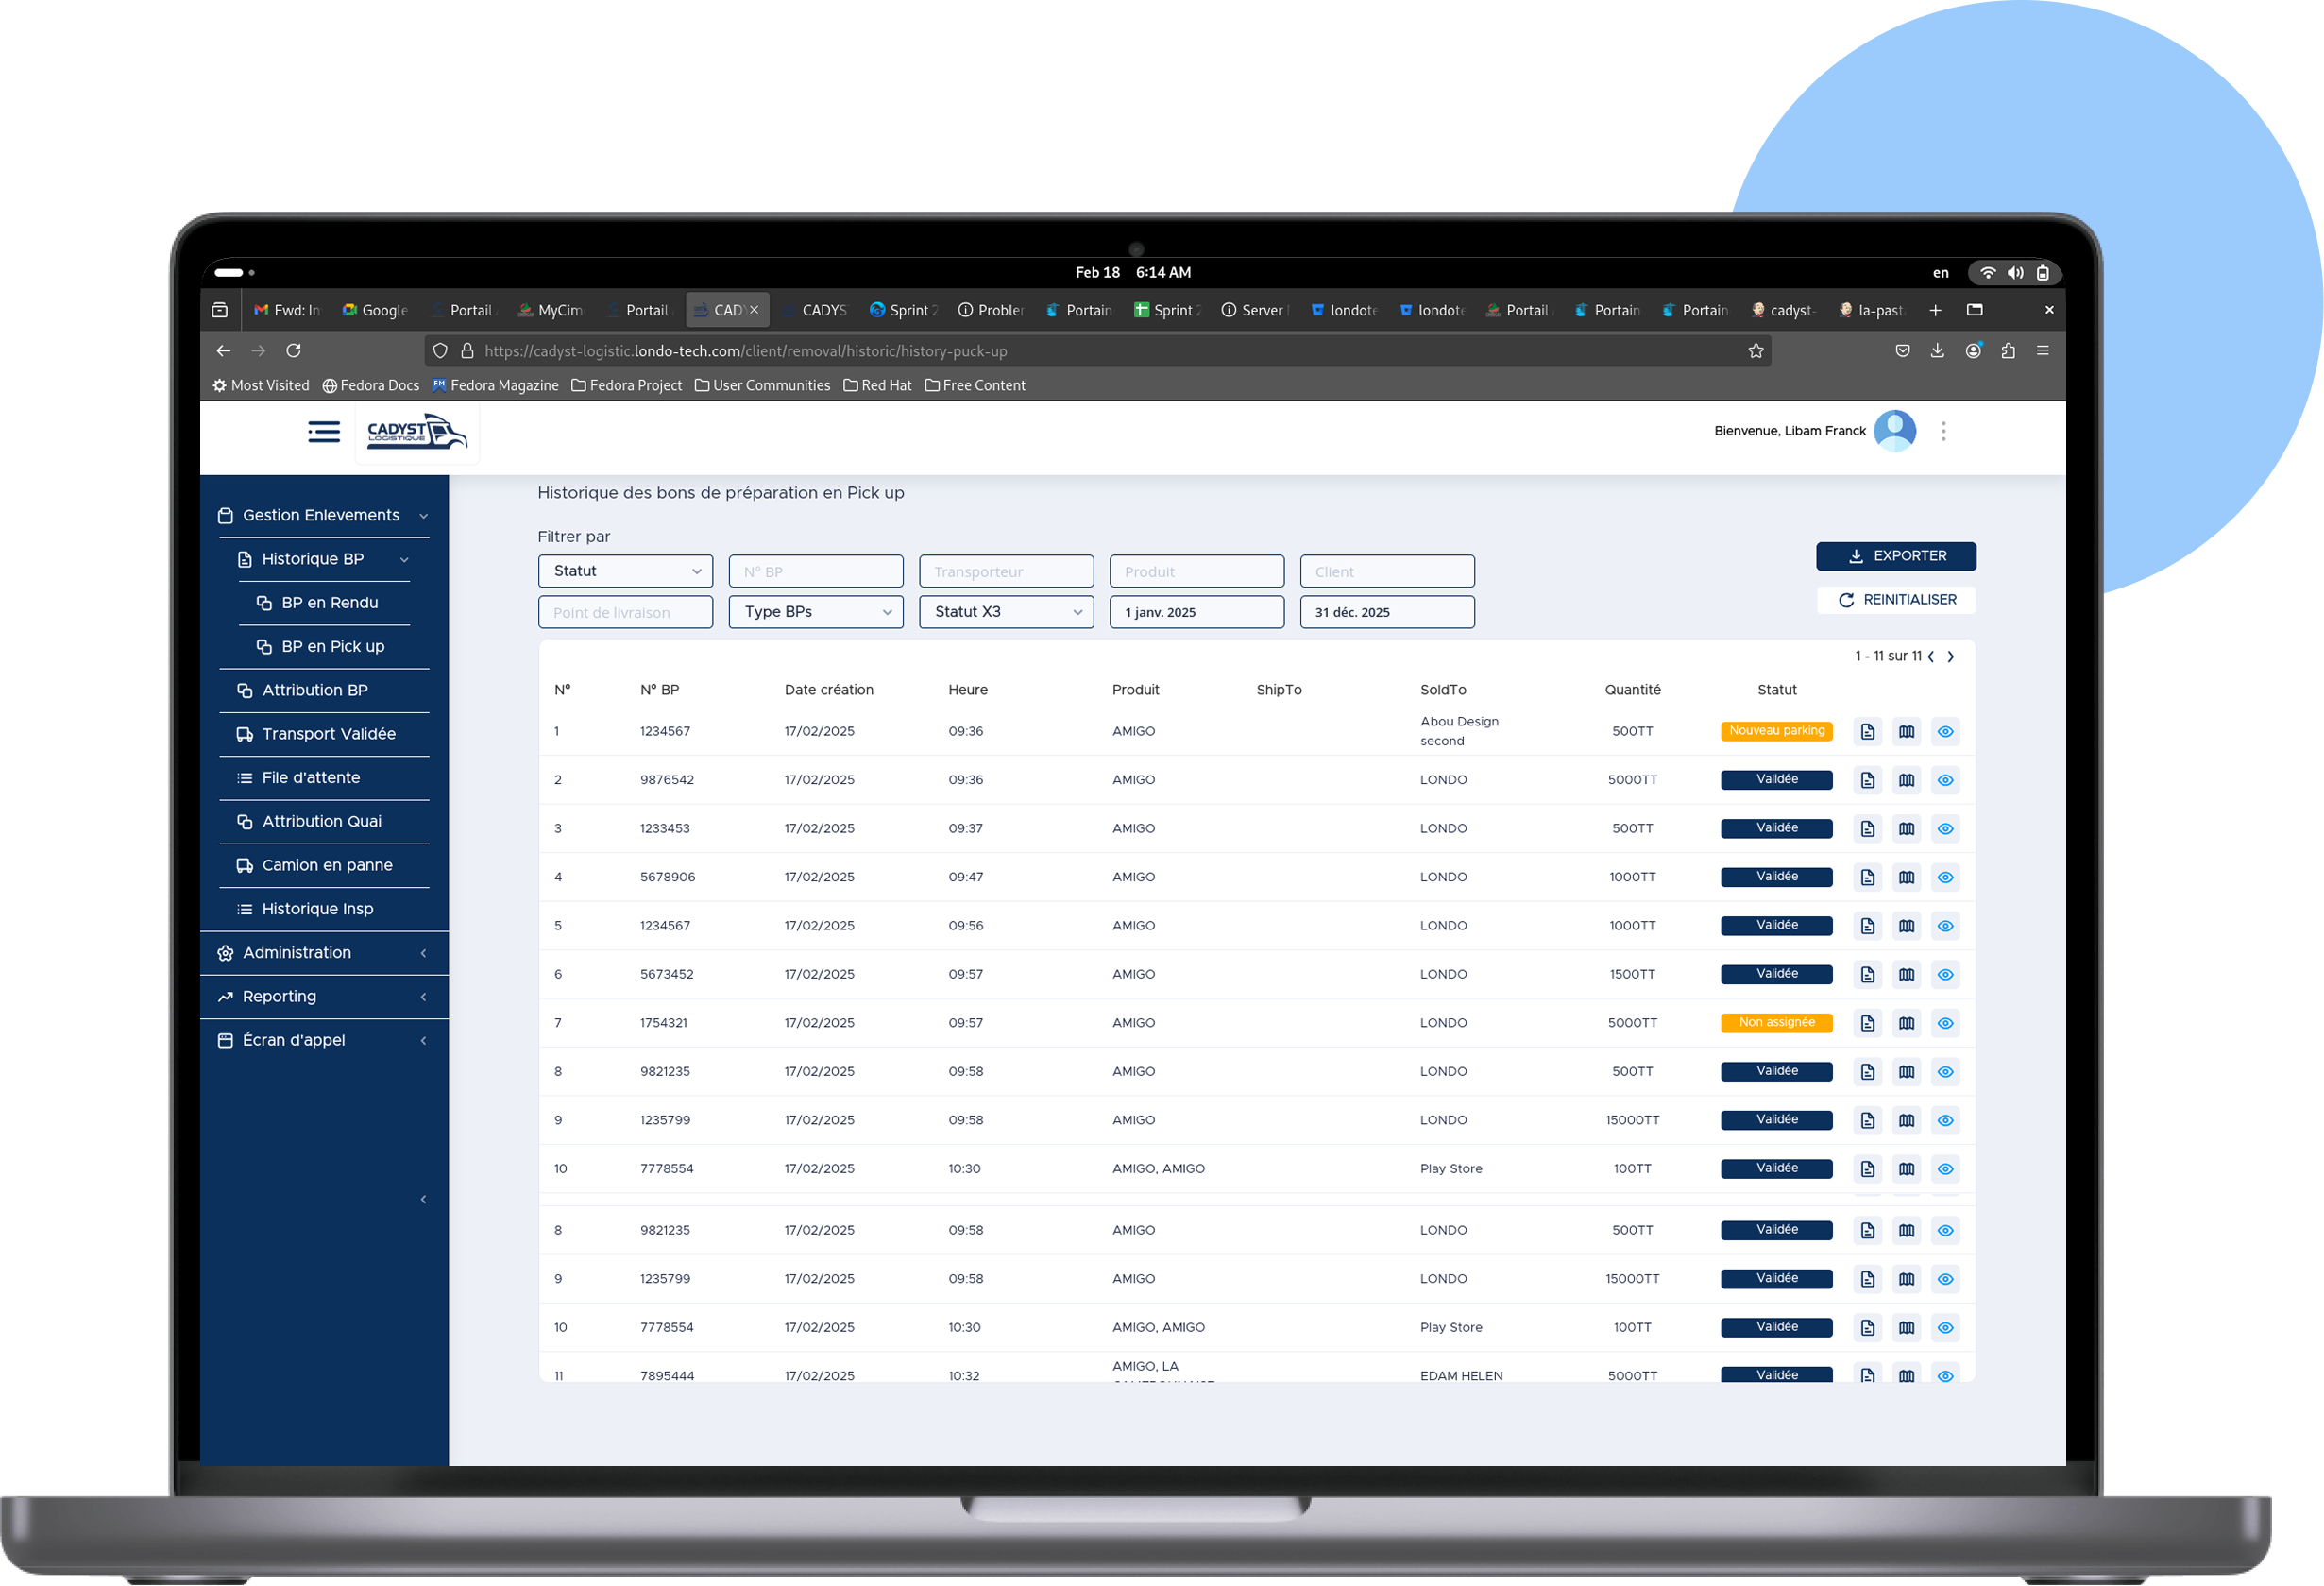This screenshot has height=1586, width=2324.
Task: Open the three-dot menu beside the avatar
Action: [x=1944, y=430]
